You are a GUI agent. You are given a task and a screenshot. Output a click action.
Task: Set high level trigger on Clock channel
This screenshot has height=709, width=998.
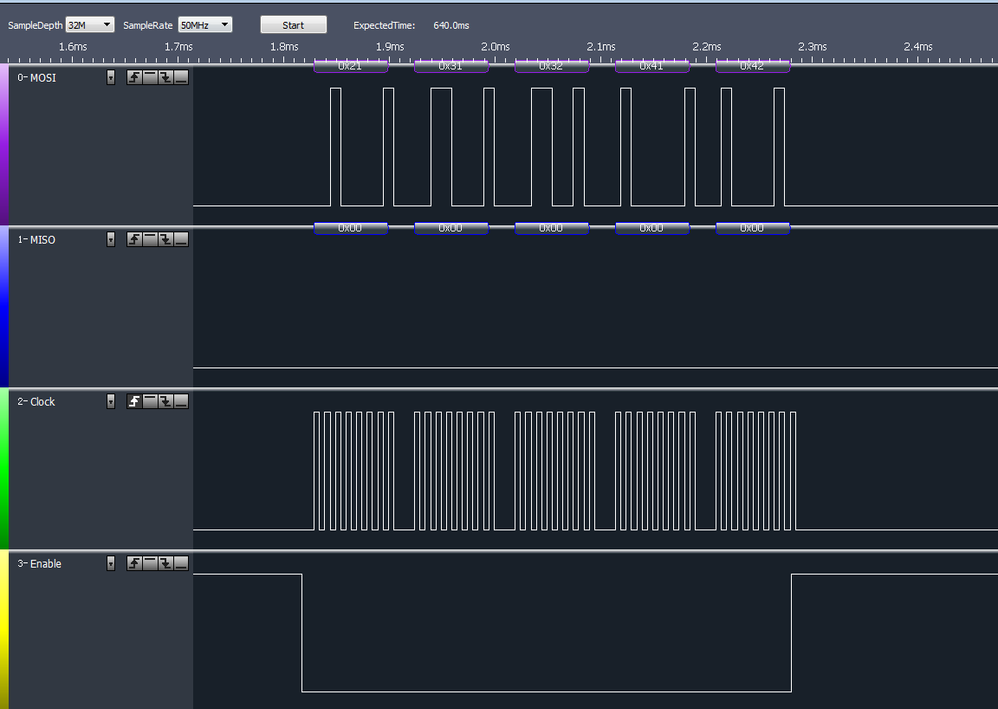tap(149, 401)
